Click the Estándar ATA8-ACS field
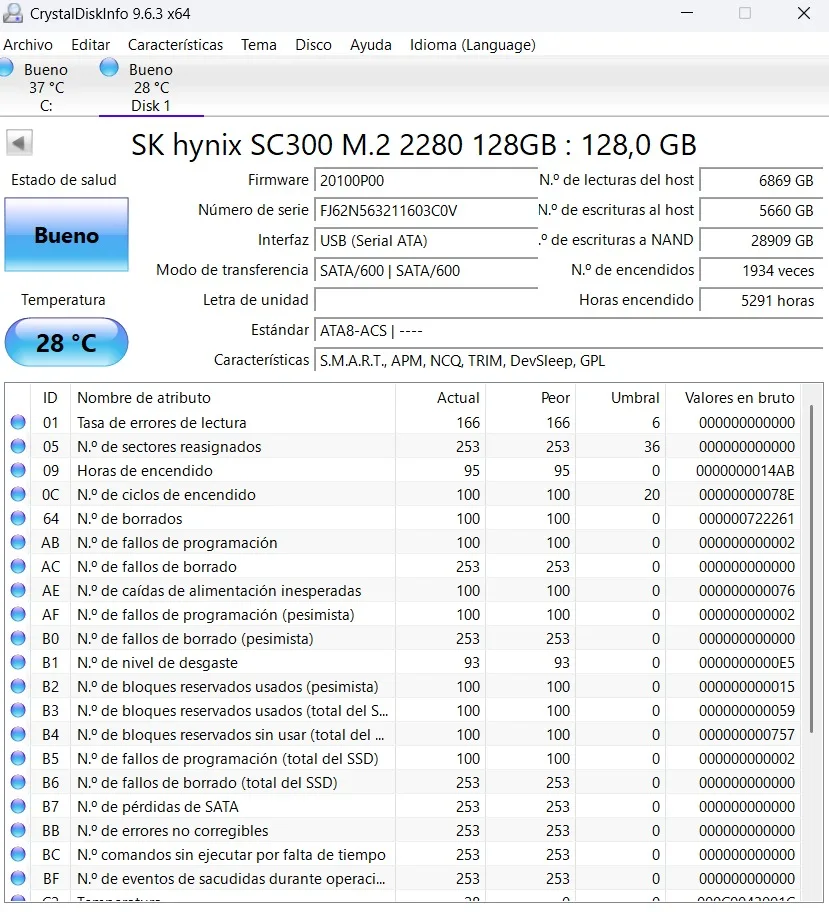 (568, 330)
